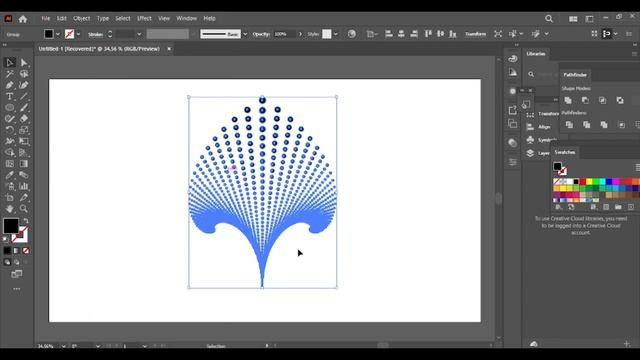
Task: Open the Object menu
Action: (82, 18)
